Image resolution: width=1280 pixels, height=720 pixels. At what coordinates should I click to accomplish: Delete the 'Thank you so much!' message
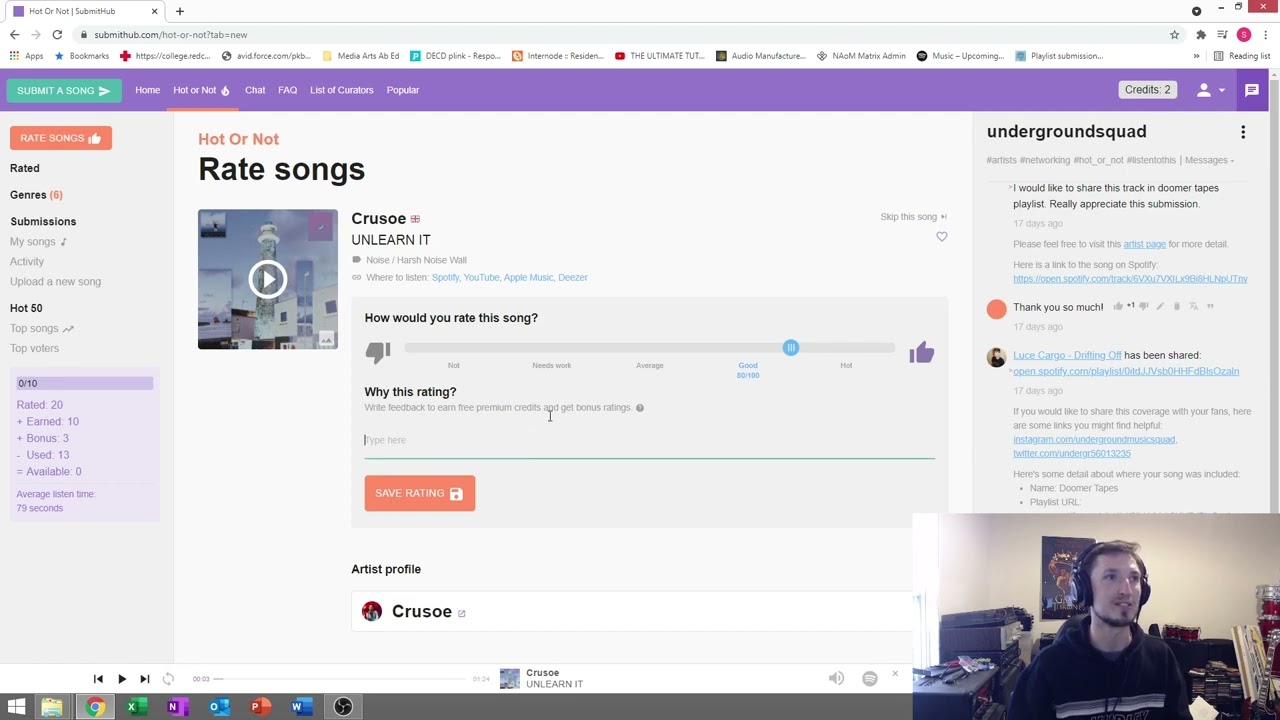(x=1177, y=306)
